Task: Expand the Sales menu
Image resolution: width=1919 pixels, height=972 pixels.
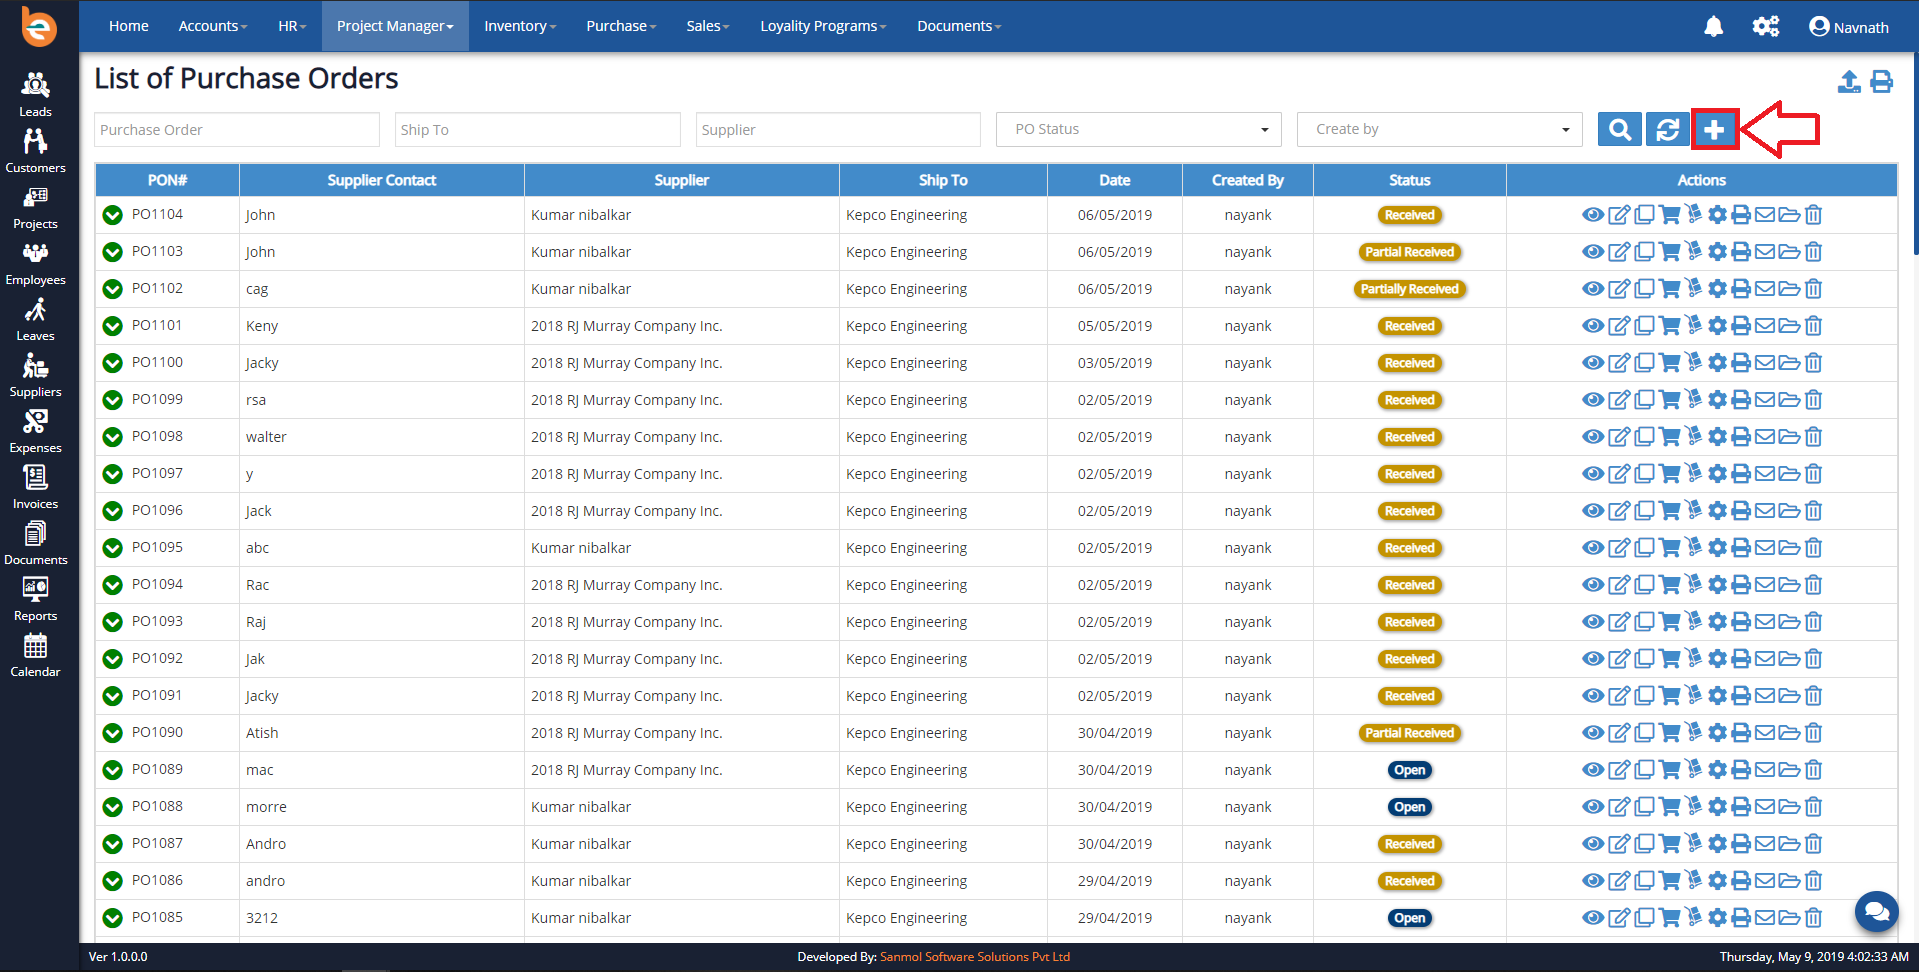Action: (x=708, y=26)
